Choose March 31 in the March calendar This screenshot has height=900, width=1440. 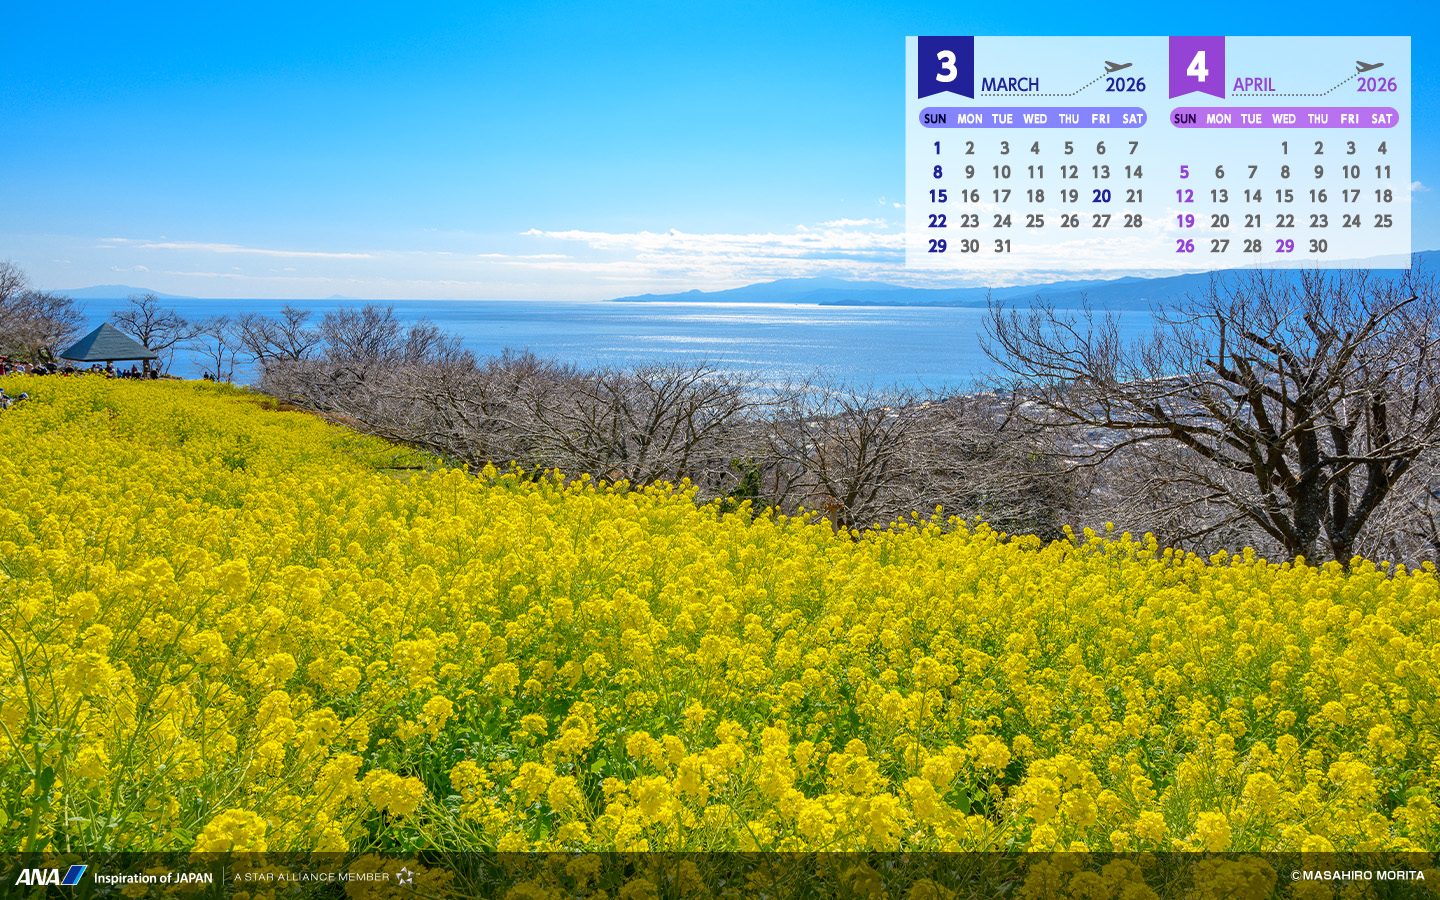[x=1003, y=246]
